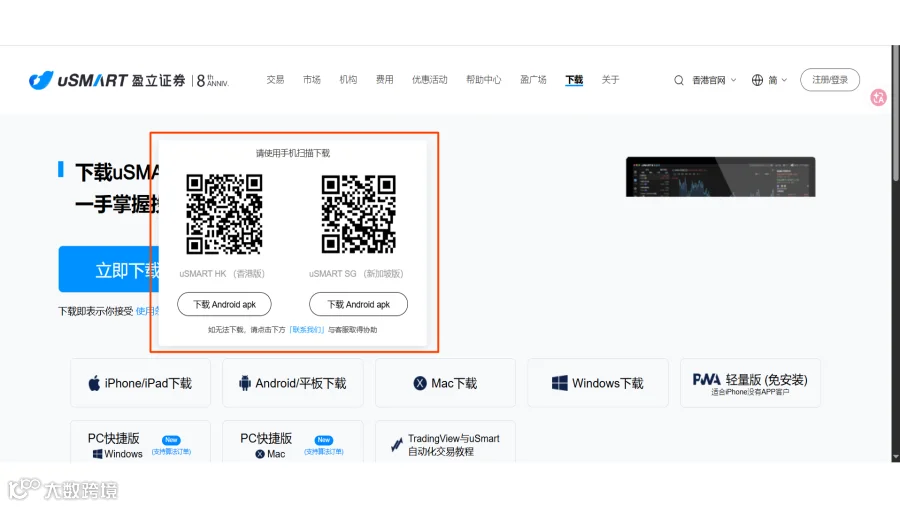
Task: Click the PWA logo on 轻量版
Action: tap(706, 380)
